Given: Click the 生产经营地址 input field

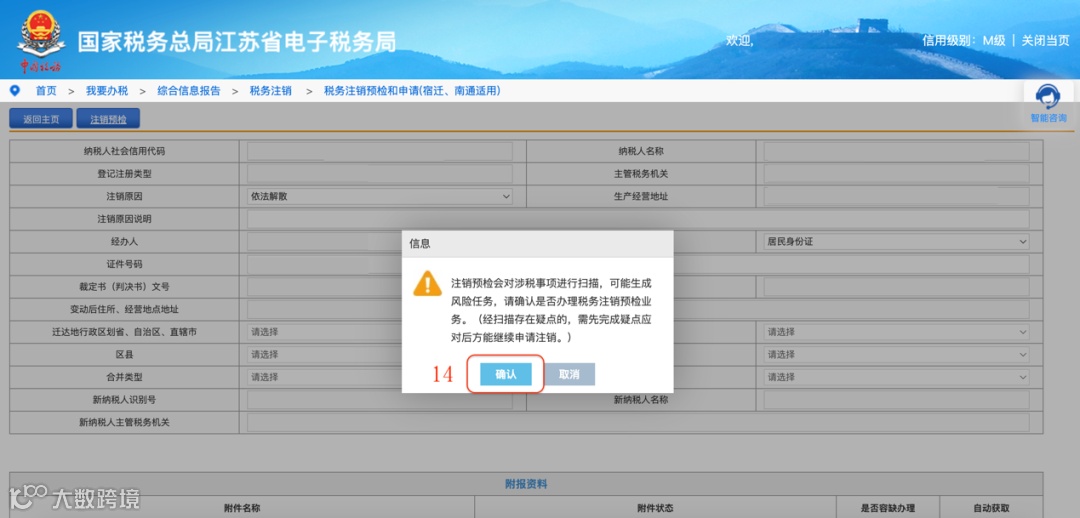Looking at the screenshot, I should coord(896,196).
